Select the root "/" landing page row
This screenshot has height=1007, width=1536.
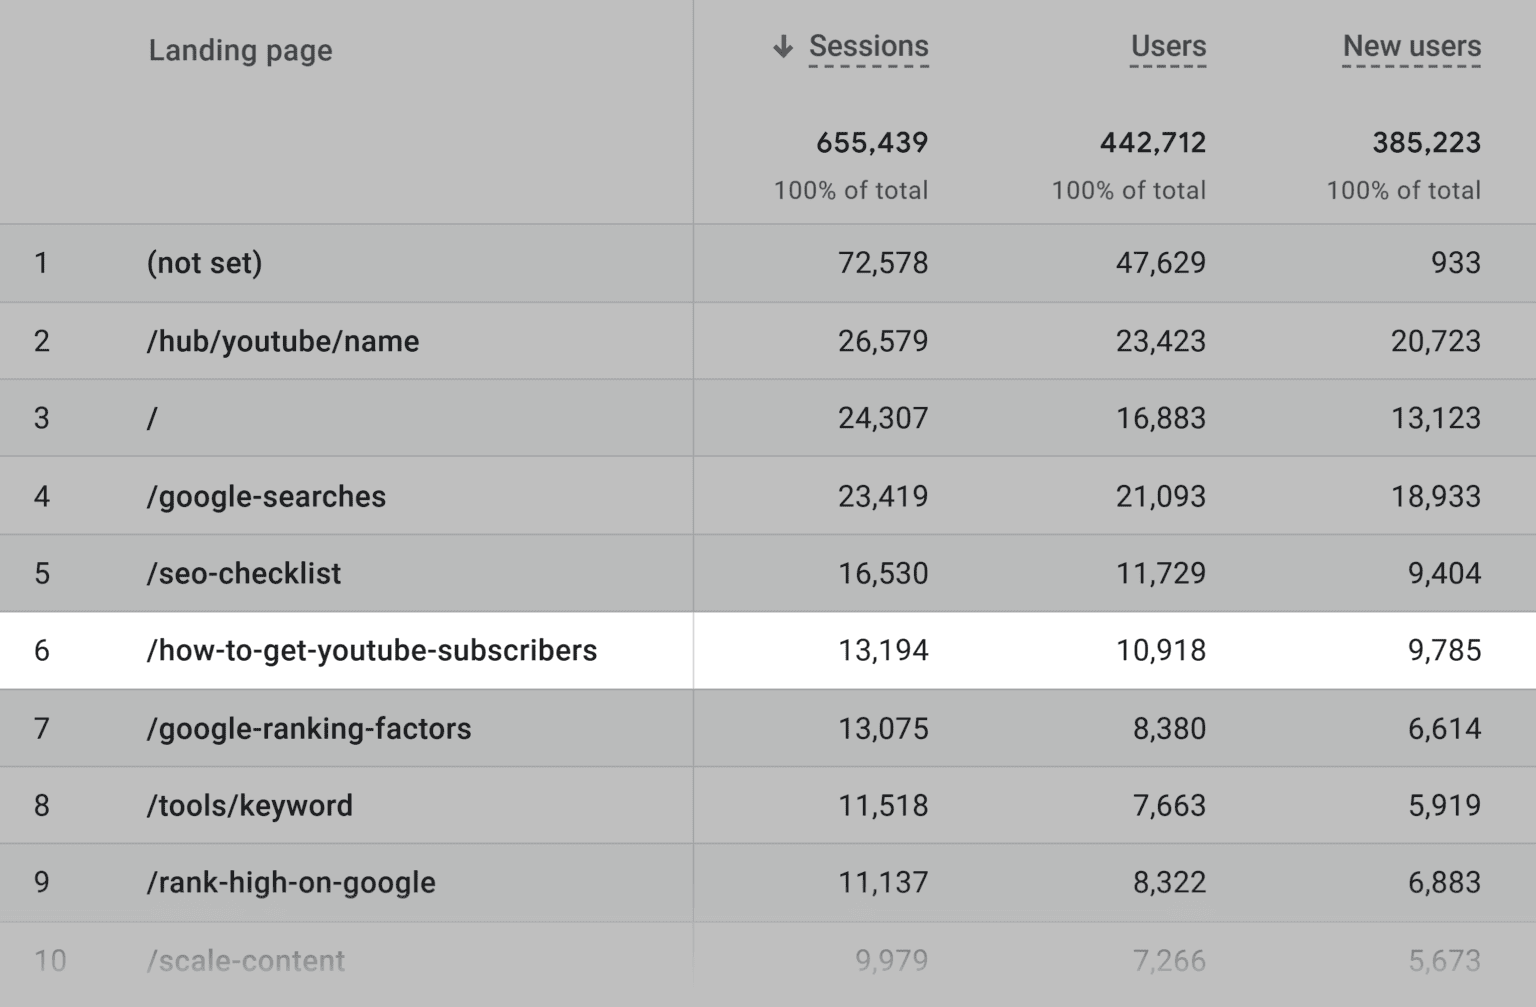click(x=152, y=418)
